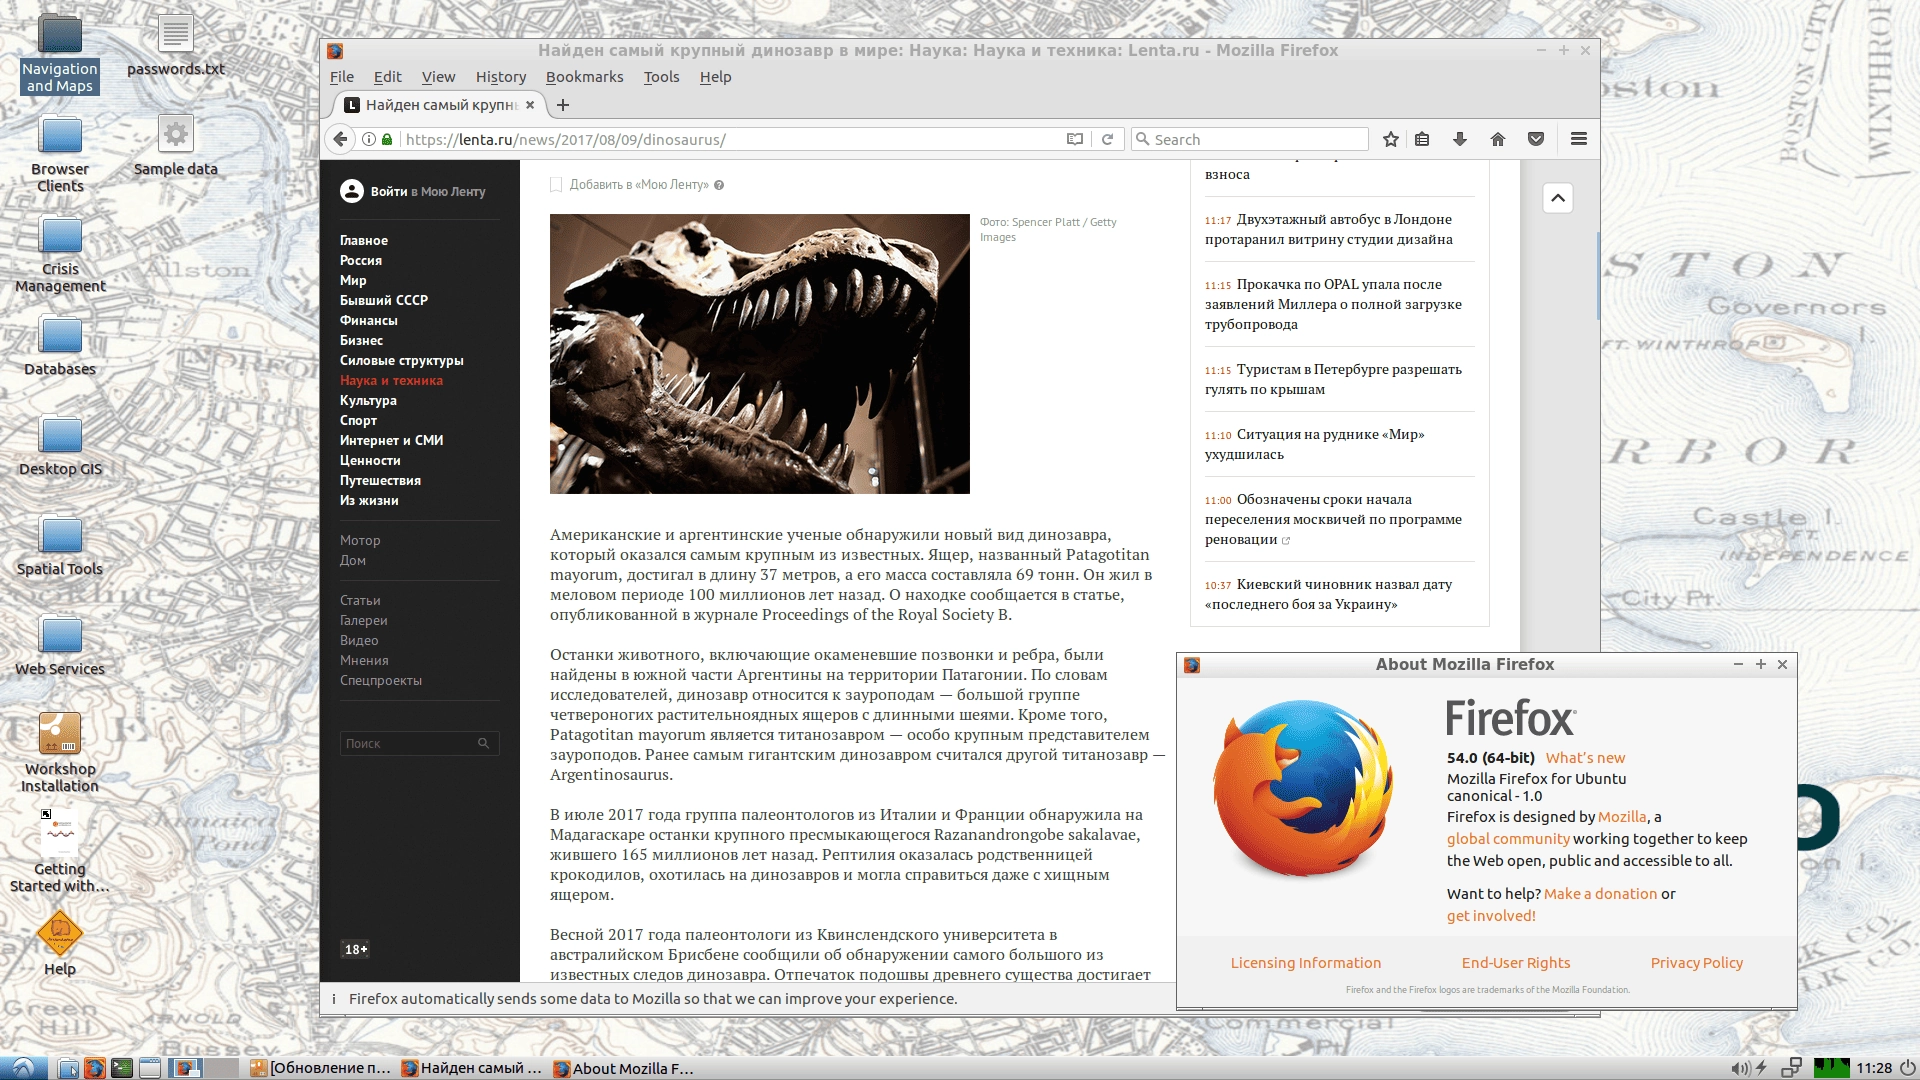Open Privacy Policy in About dialog
1920x1080 pixels.
click(x=1697, y=963)
